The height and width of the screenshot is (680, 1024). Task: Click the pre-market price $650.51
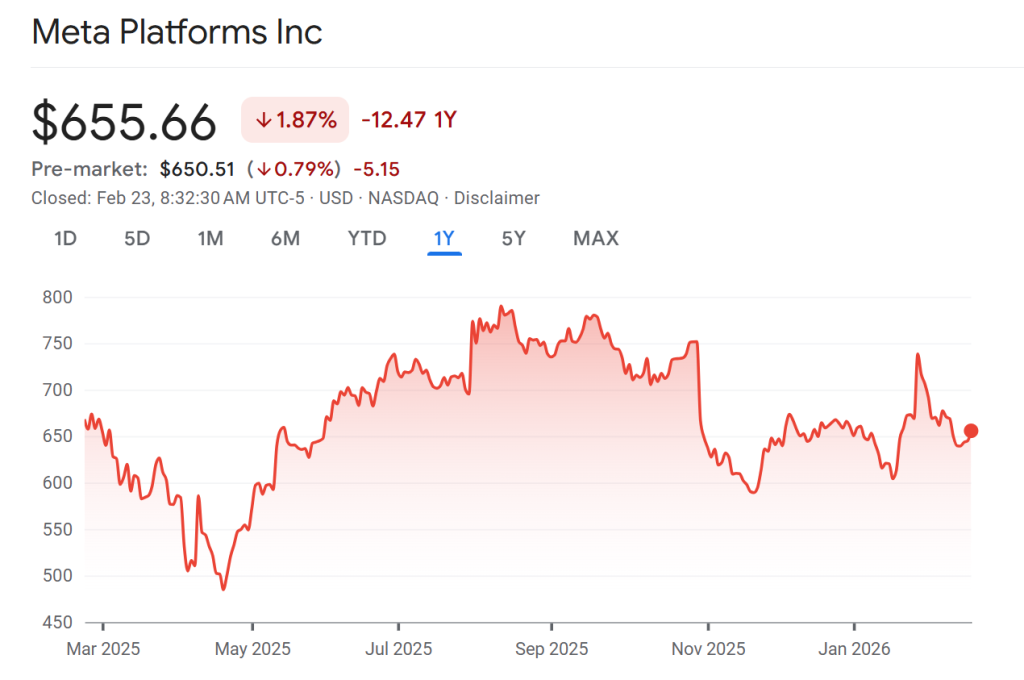pos(197,169)
